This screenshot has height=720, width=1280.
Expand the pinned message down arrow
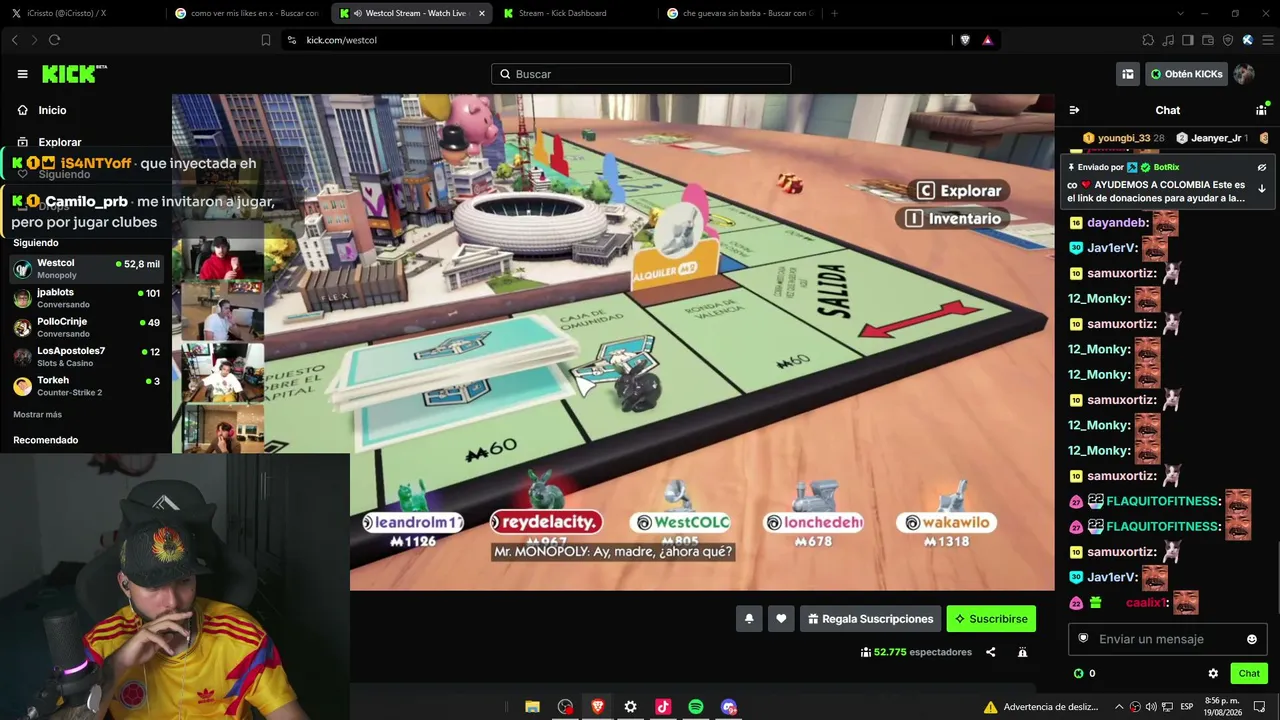(1262, 189)
